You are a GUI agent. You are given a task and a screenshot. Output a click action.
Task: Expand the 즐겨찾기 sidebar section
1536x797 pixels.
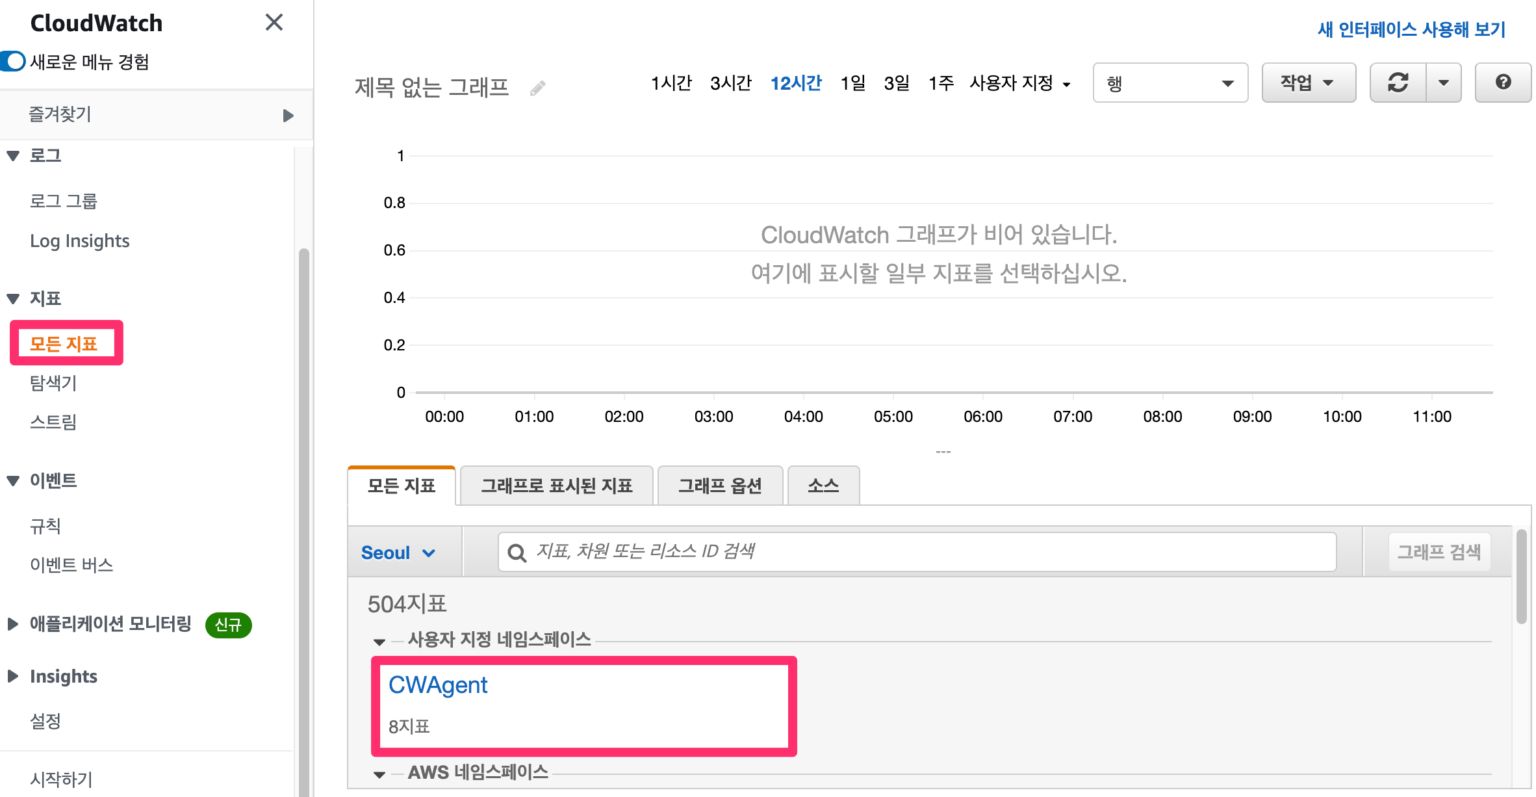(289, 115)
